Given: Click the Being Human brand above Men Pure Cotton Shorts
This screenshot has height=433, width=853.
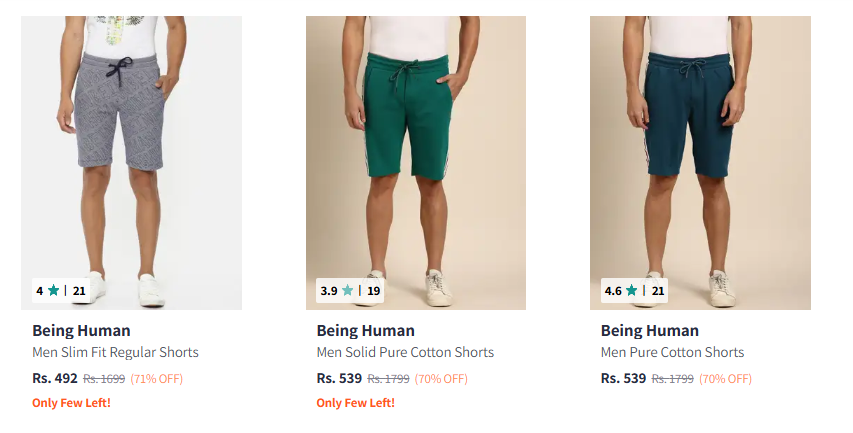Looking at the screenshot, I should [x=649, y=330].
